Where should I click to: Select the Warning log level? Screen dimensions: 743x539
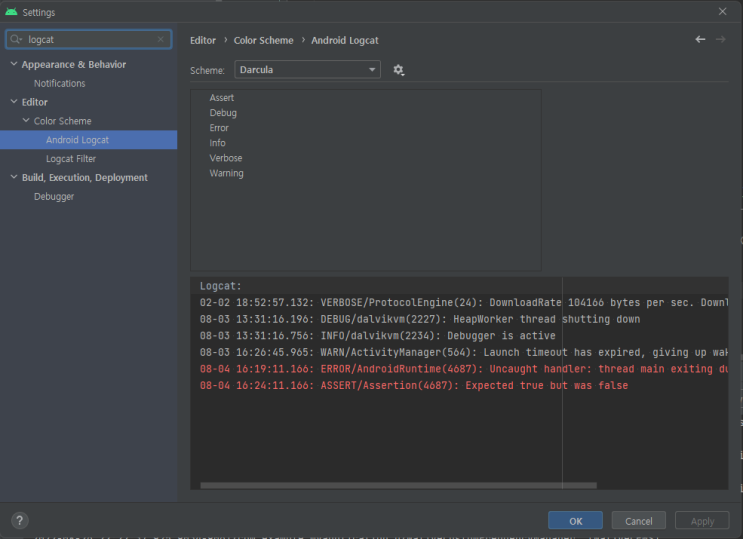click(227, 174)
